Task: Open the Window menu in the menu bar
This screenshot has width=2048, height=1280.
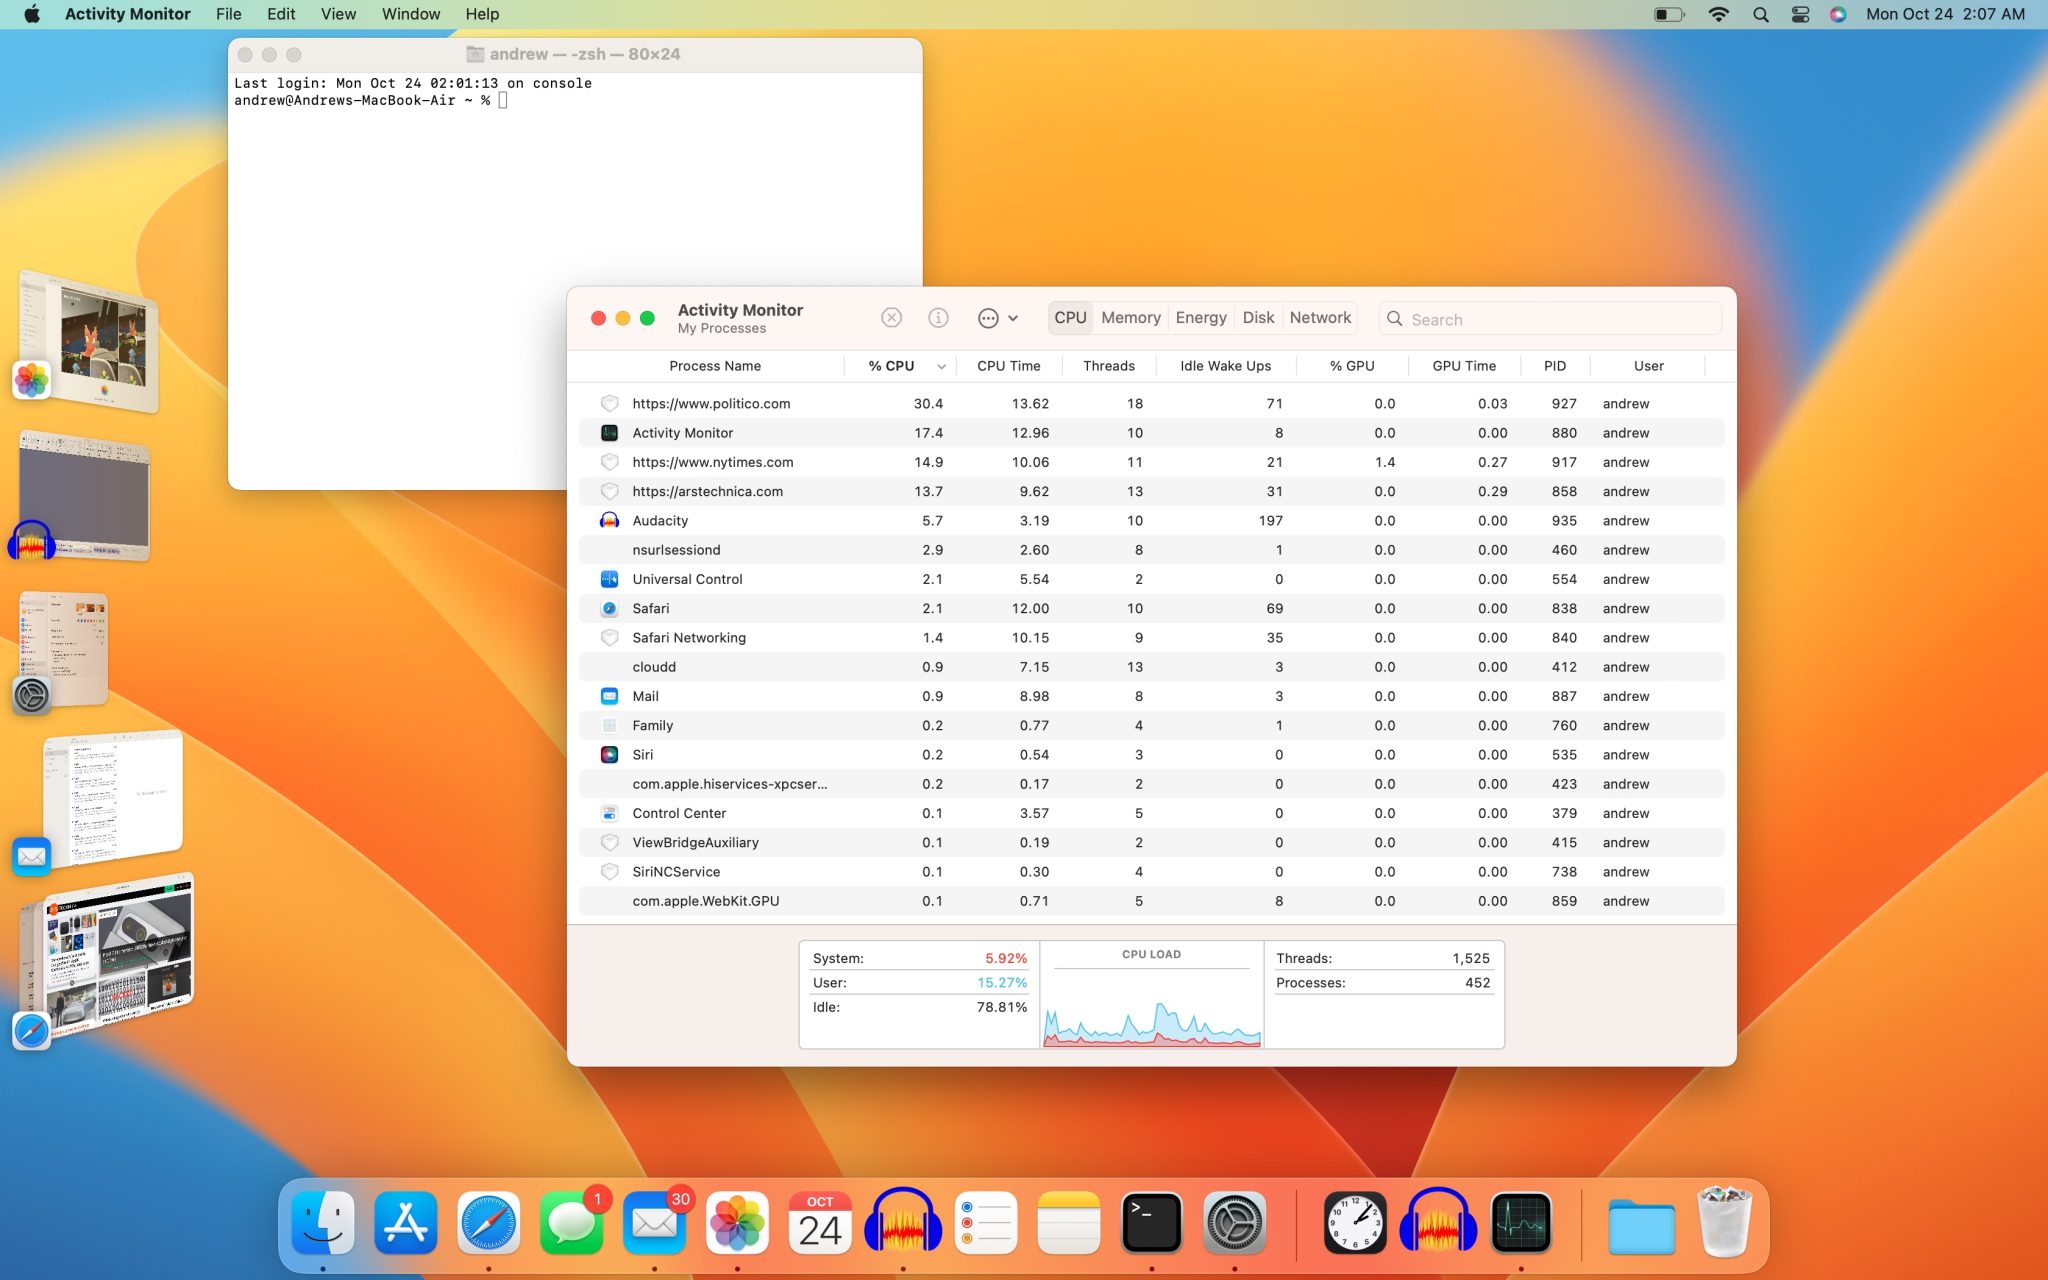Action: (x=410, y=14)
